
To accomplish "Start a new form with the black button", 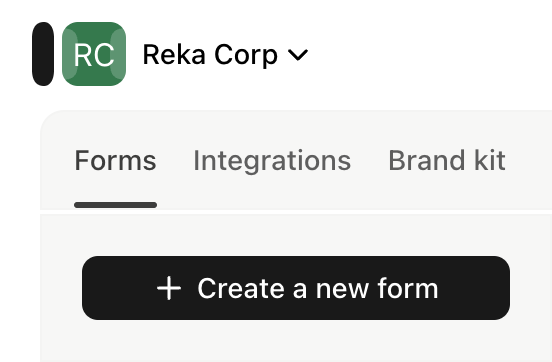I will click(x=296, y=288).
